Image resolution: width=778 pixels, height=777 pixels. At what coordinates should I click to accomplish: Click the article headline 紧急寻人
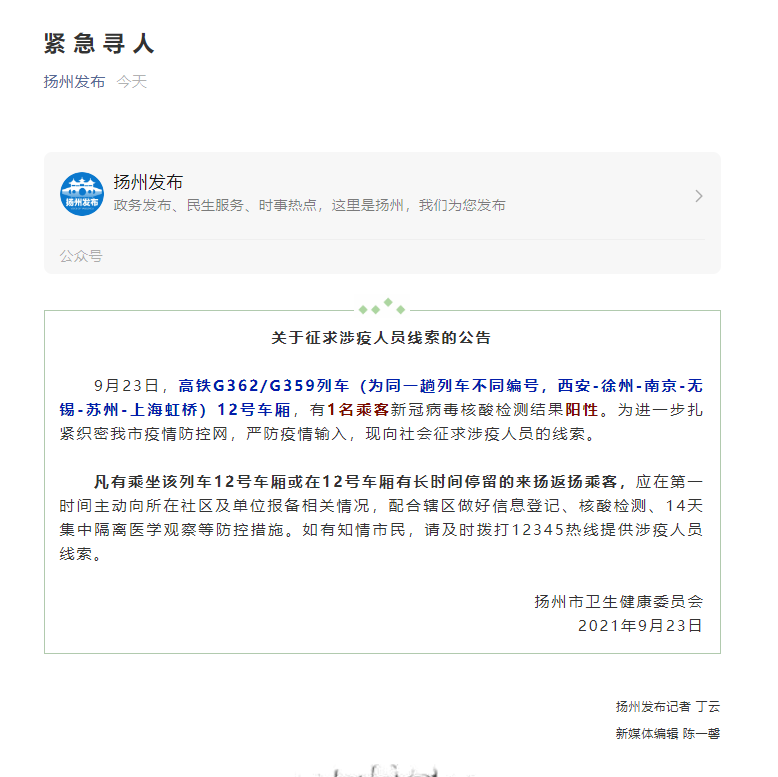pyautogui.click(x=99, y=43)
